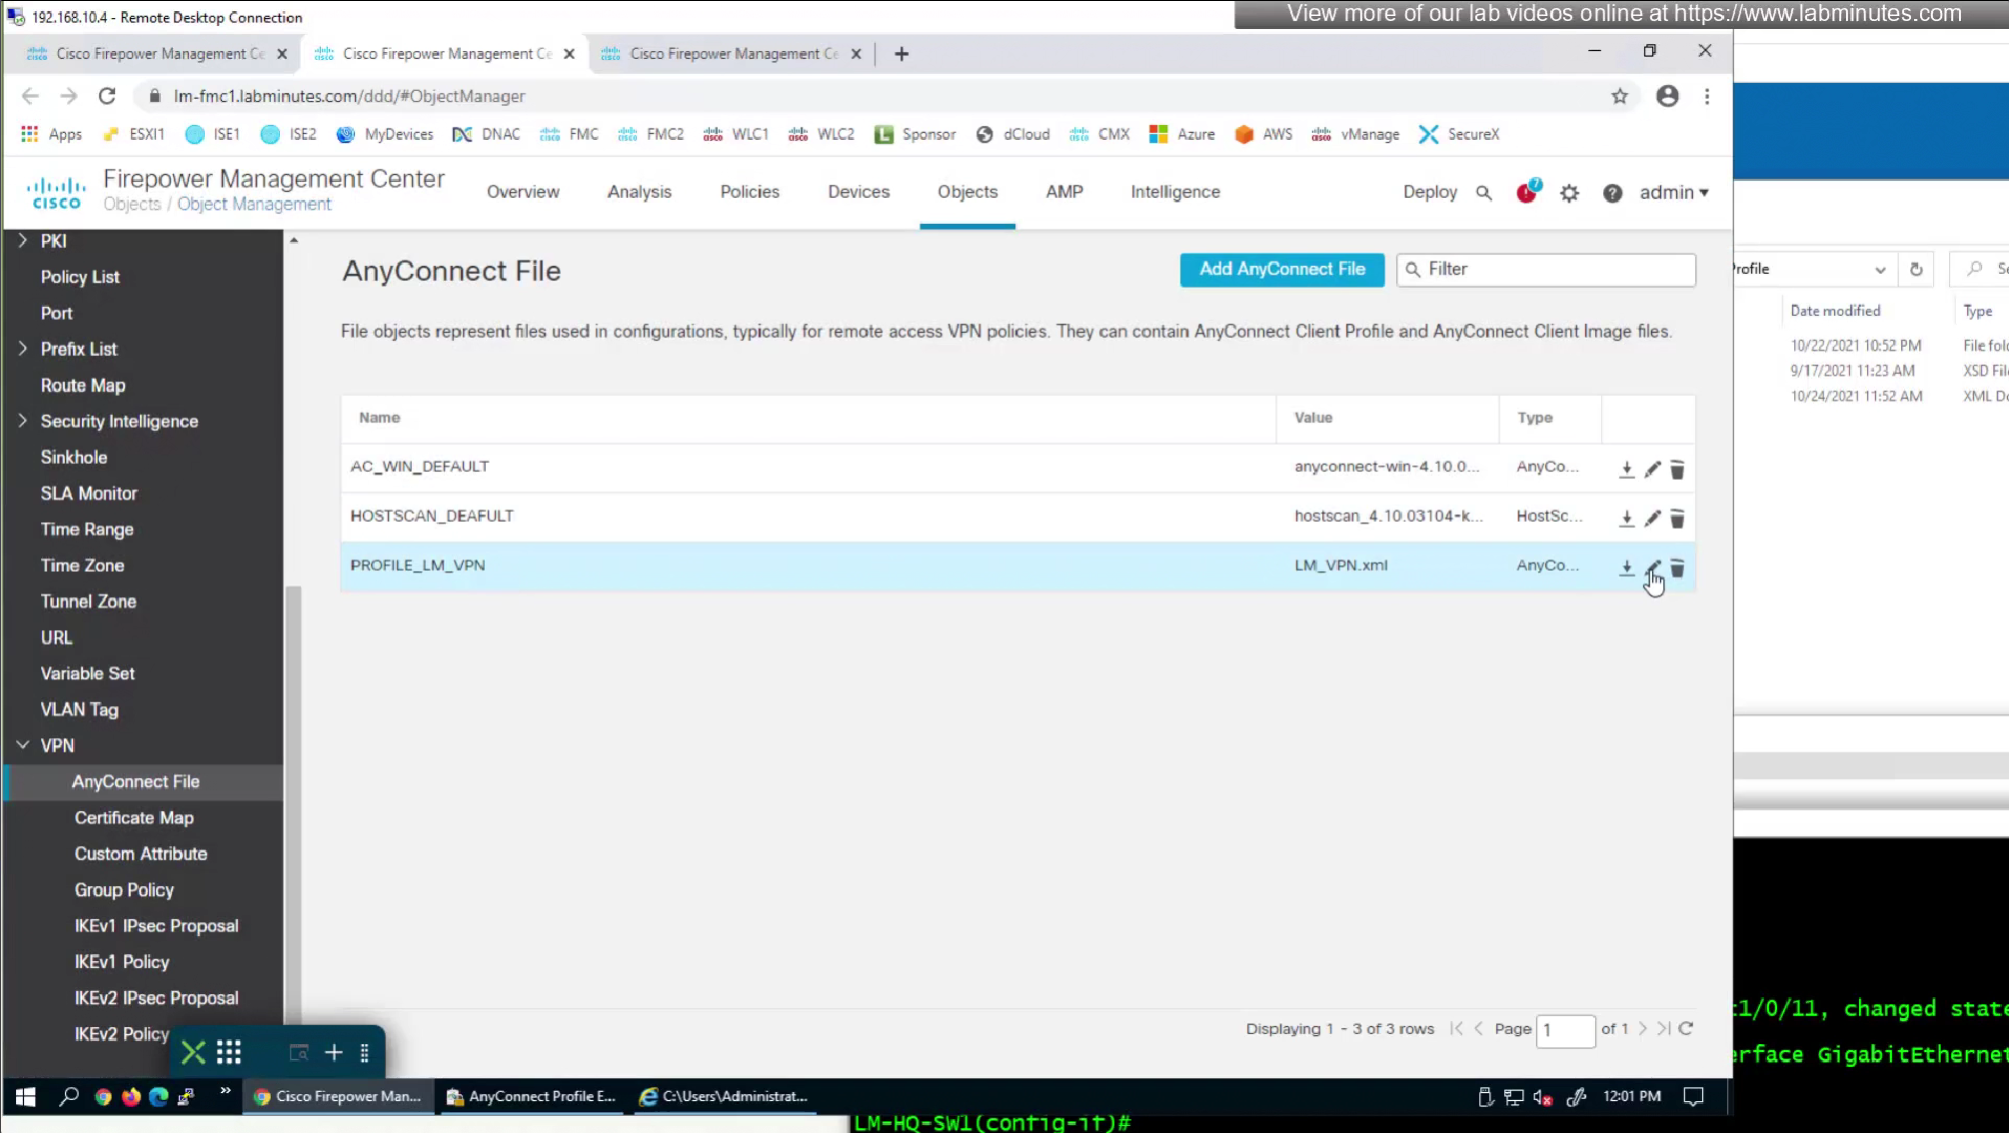This screenshot has height=1133, width=2009.
Task: Download the AC_WIN_DEFAULT file
Action: [1626, 469]
